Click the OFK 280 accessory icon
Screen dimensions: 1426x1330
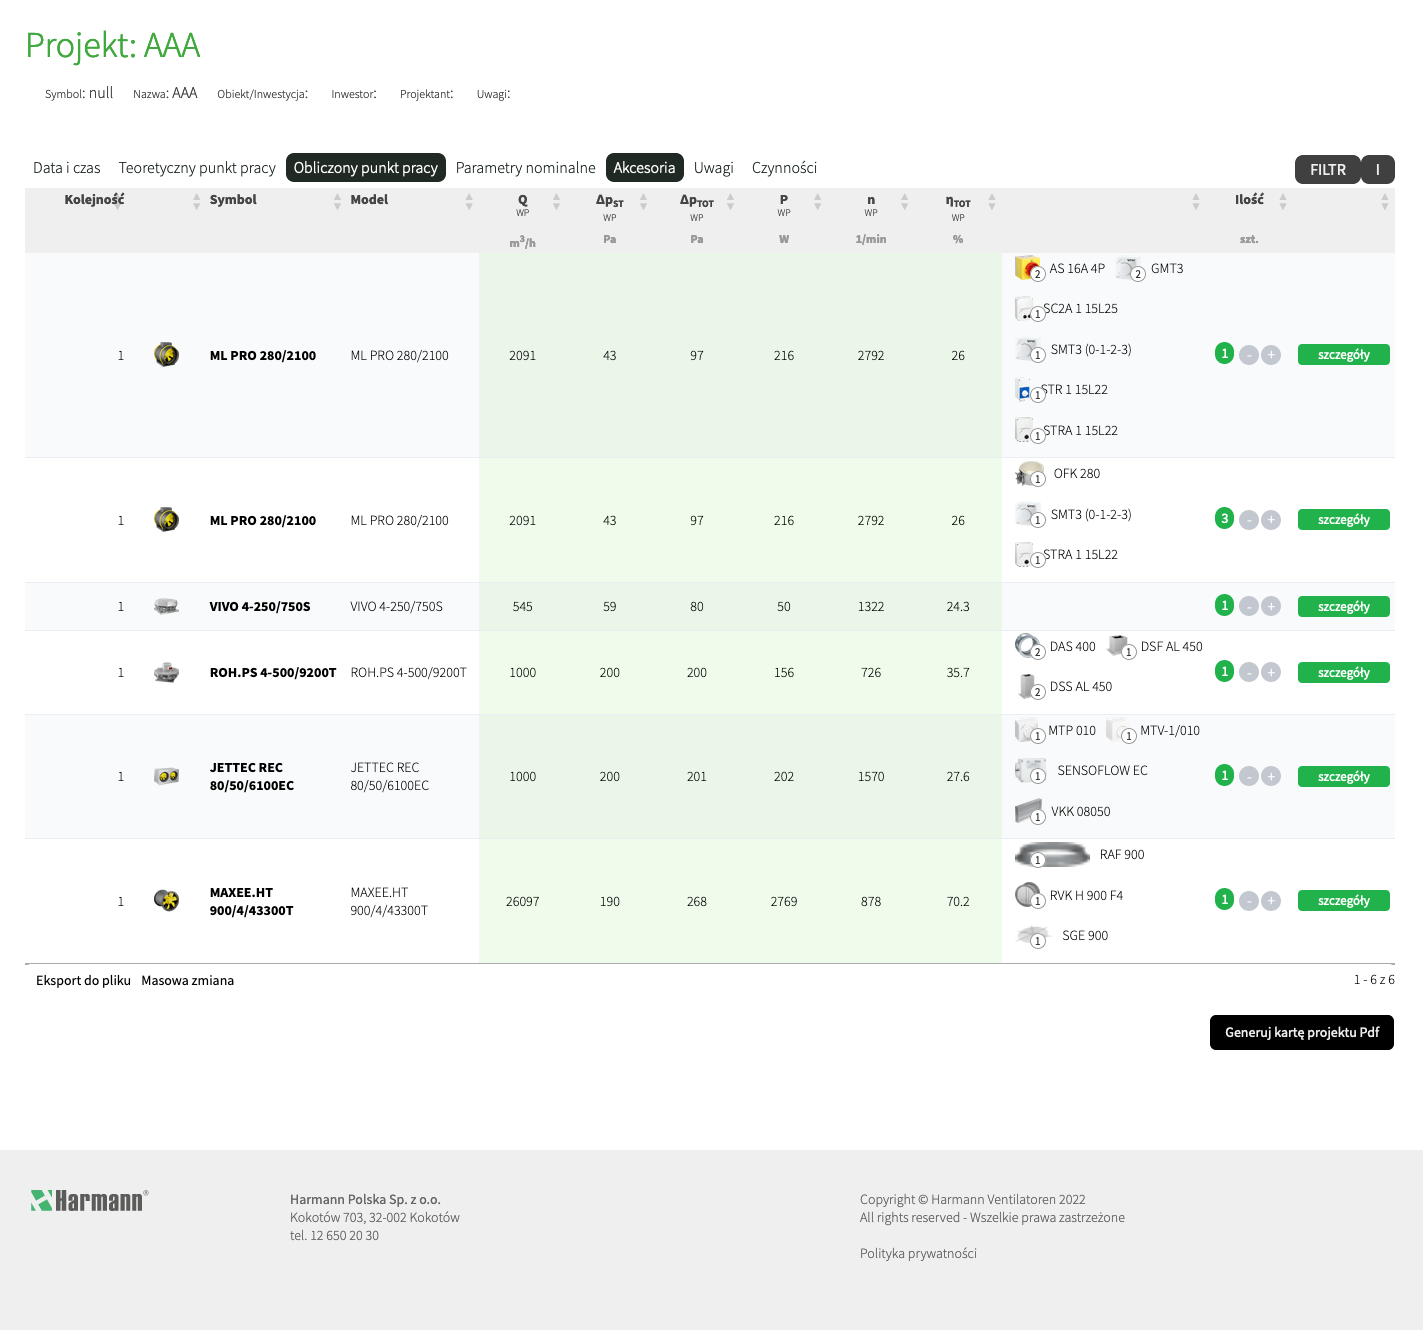click(1029, 474)
